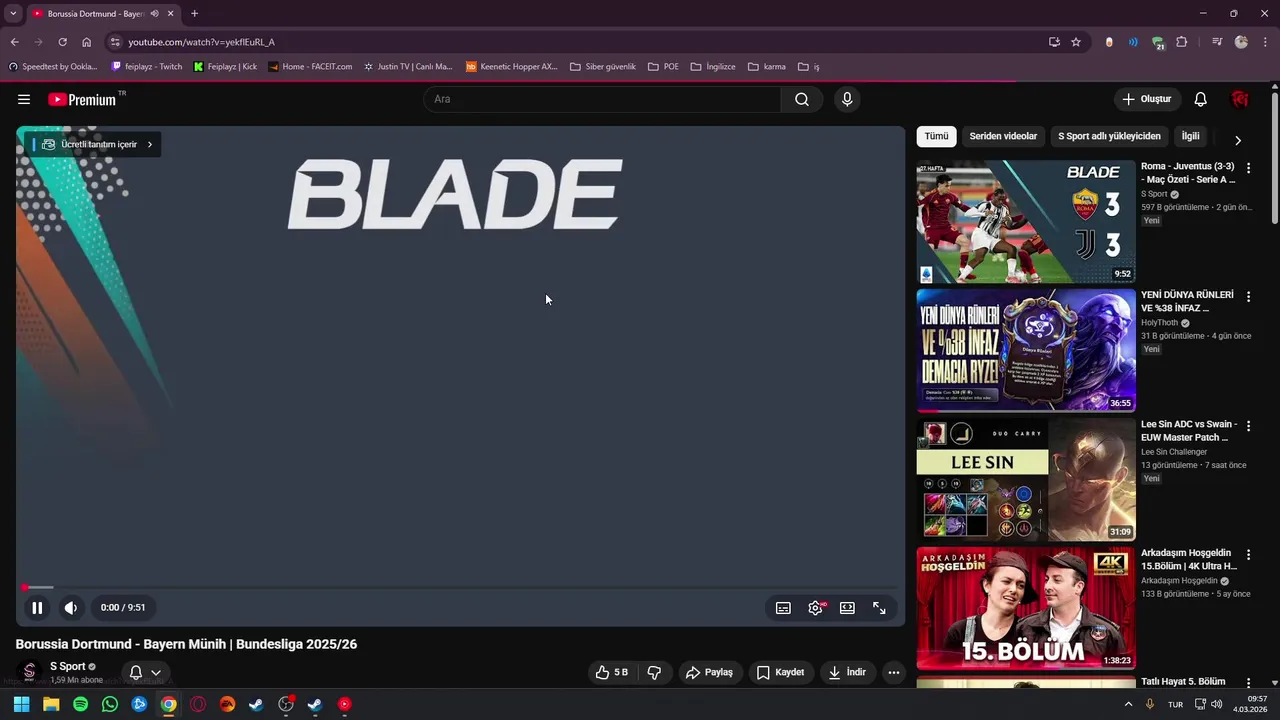This screenshot has height=720, width=1280.
Task: Open a new browser tab
Action: click(x=194, y=13)
